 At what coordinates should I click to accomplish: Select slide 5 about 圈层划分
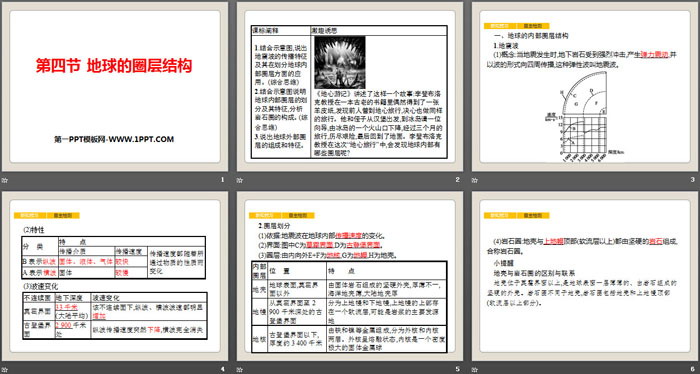350,276
